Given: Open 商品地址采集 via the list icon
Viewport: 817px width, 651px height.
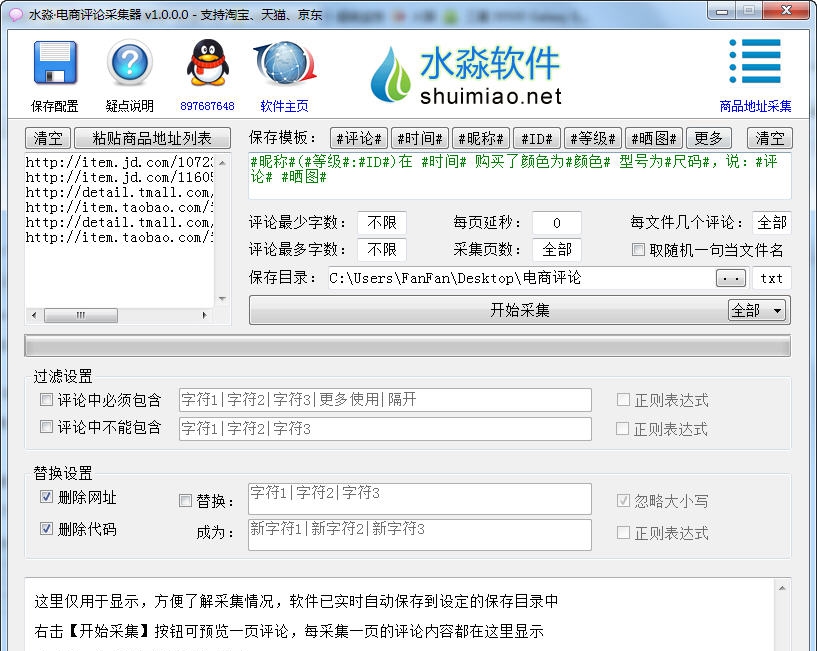Looking at the screenshot, I should coord(755,62).
